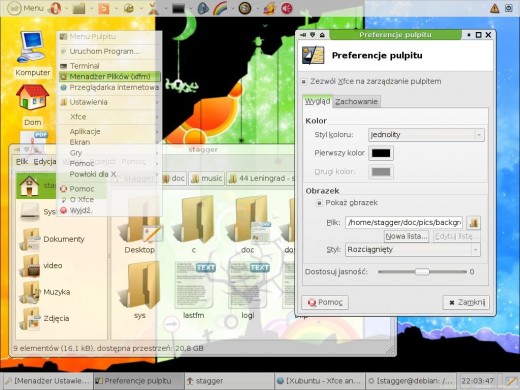Open the Pierwszy kolor black swatch

pos(381,153)
